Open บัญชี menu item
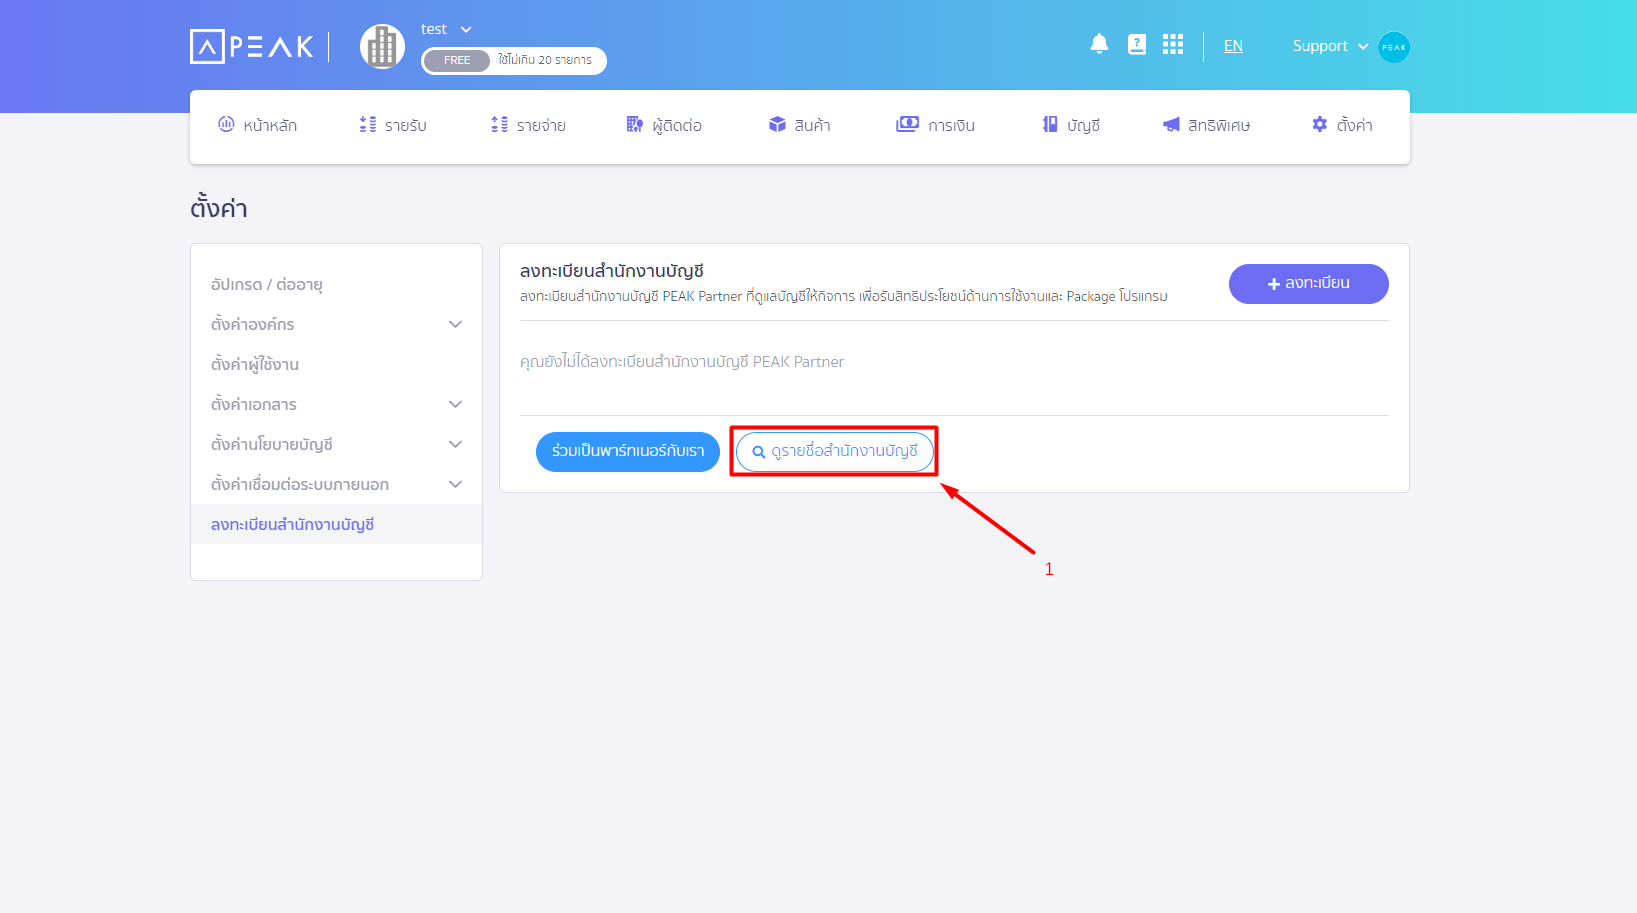 tap(1071, 125)
